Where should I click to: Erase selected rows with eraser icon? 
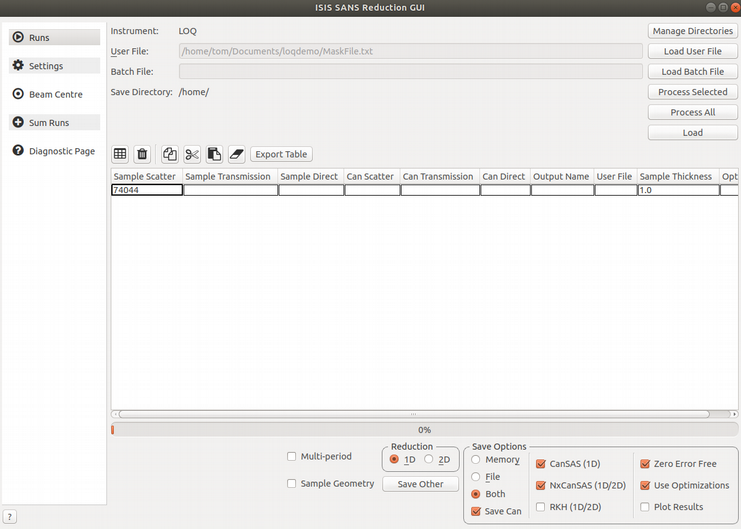coord(236,154)
